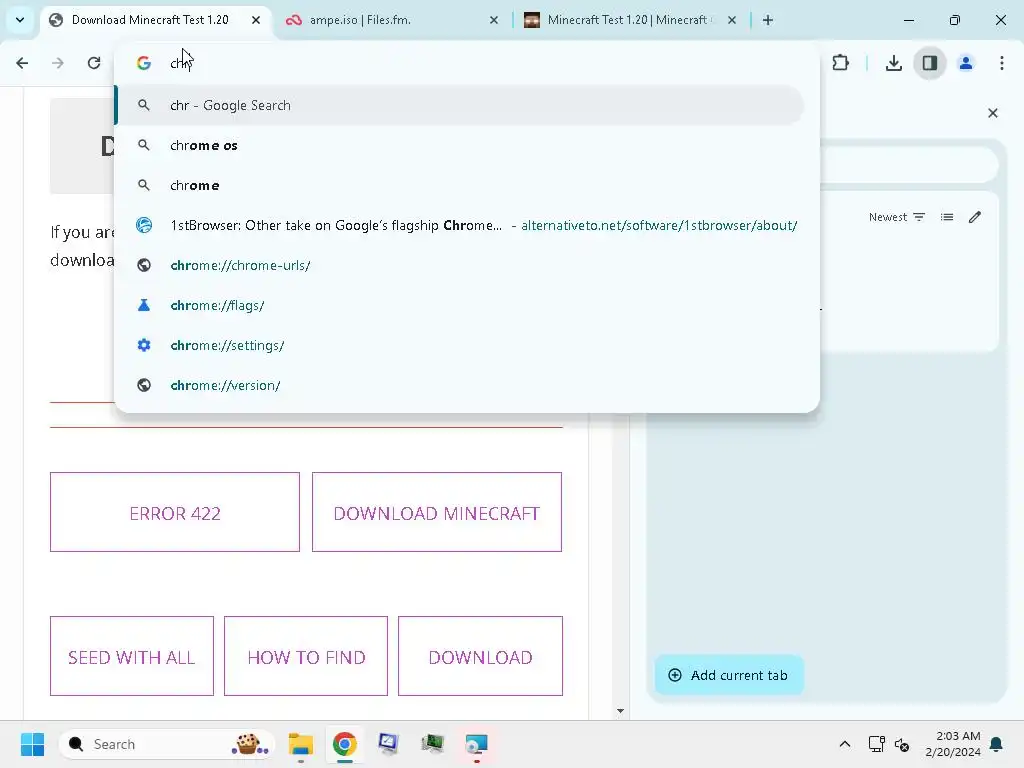Image resolution: width=1024 pixels, height=768 pixels.
Task: Click the SEED WITH ALL button
Action: 132,656
